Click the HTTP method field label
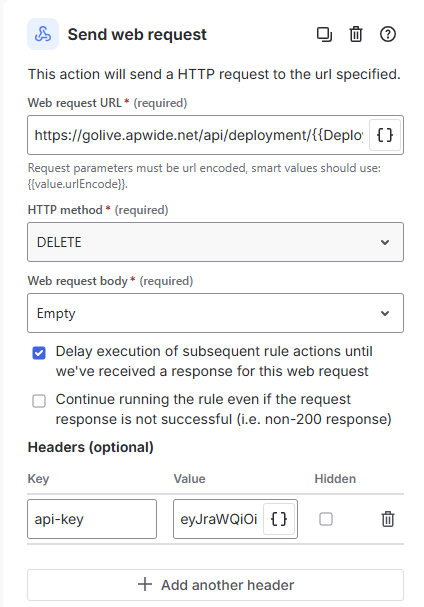 click(x=65, y=210)
